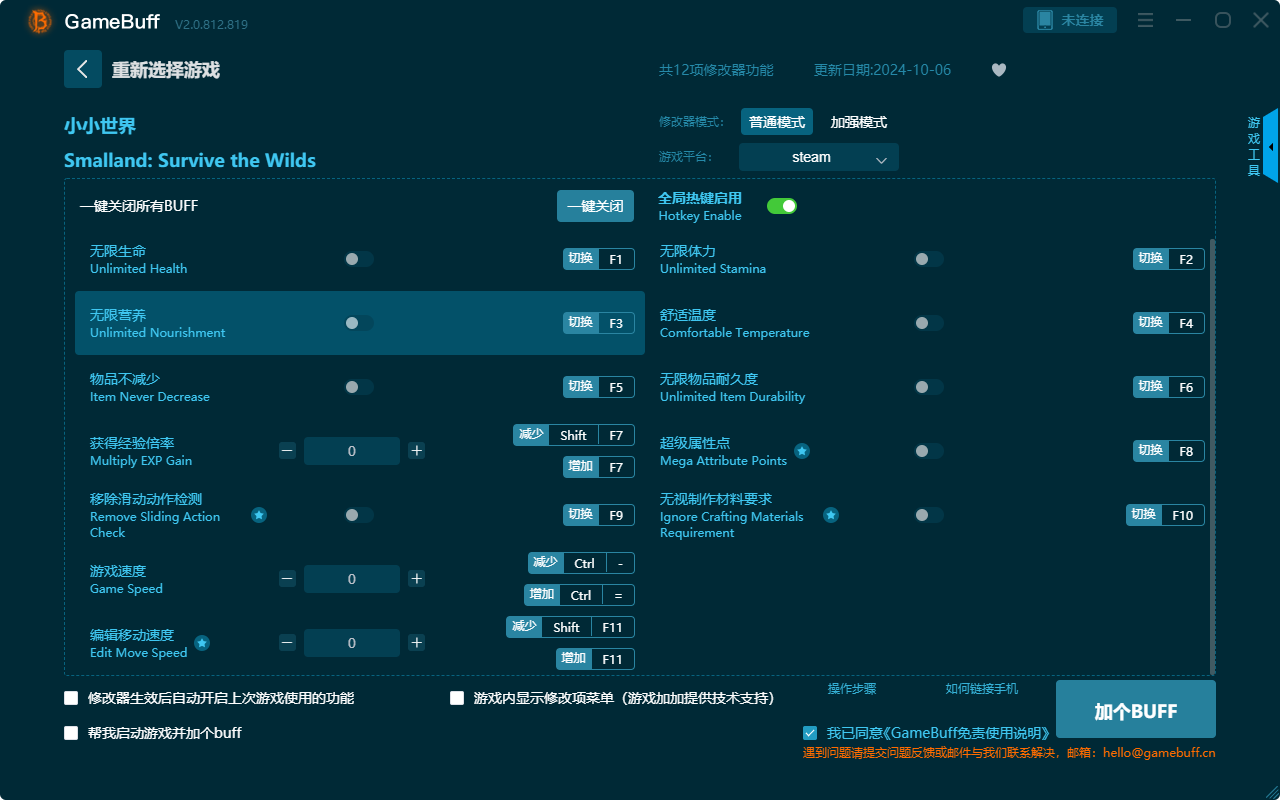Click the star beside Remove Sliding Action Check
This screenshot has width=1280, height=800.
[x=259, y=515]
